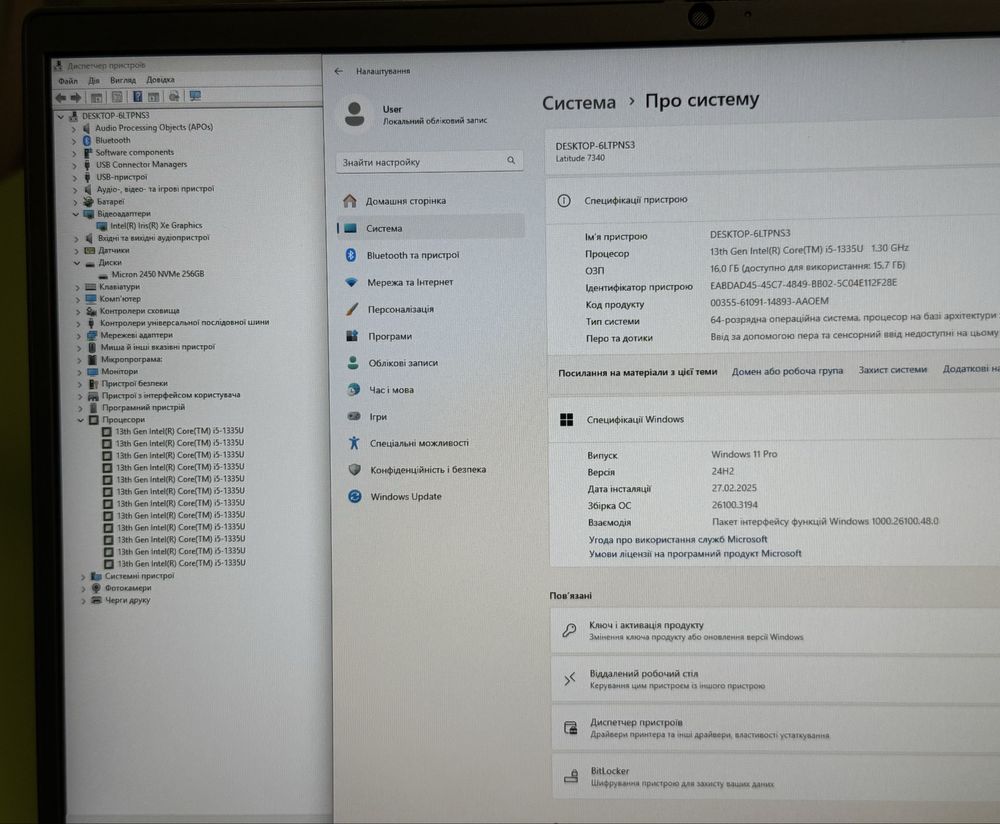Open Диспетчер пристроїв related setting

coord(776,728)
